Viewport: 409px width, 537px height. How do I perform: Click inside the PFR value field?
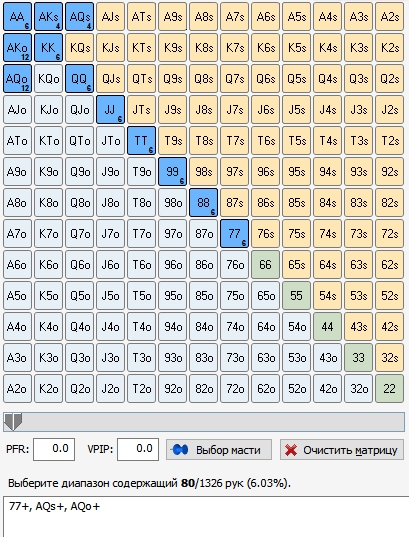pyautogui.click(x=54, y=449)
